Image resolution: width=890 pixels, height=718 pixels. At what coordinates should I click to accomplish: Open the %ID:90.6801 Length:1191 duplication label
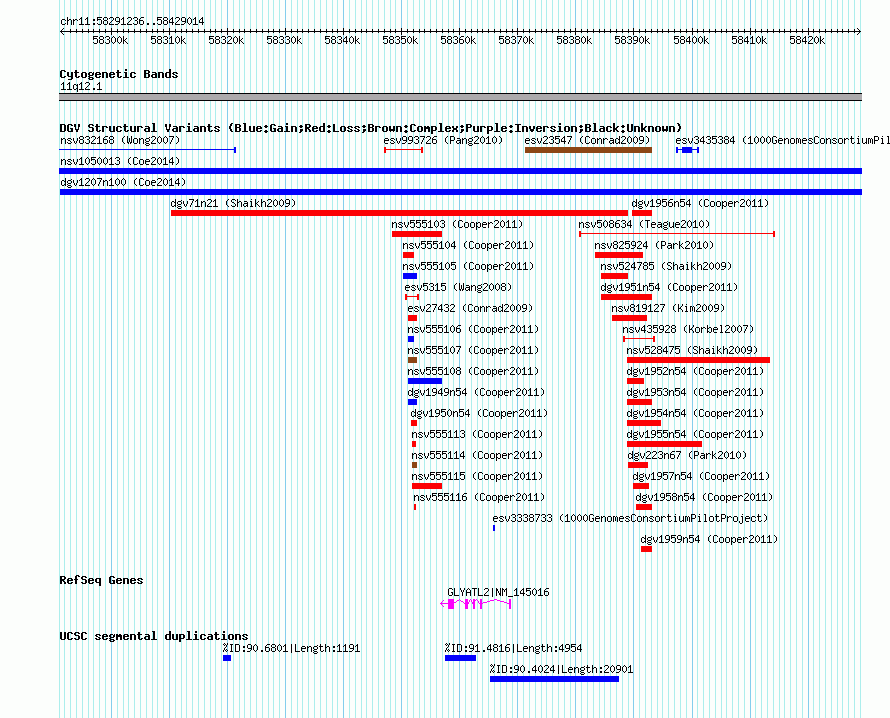(x=291, y=648)
